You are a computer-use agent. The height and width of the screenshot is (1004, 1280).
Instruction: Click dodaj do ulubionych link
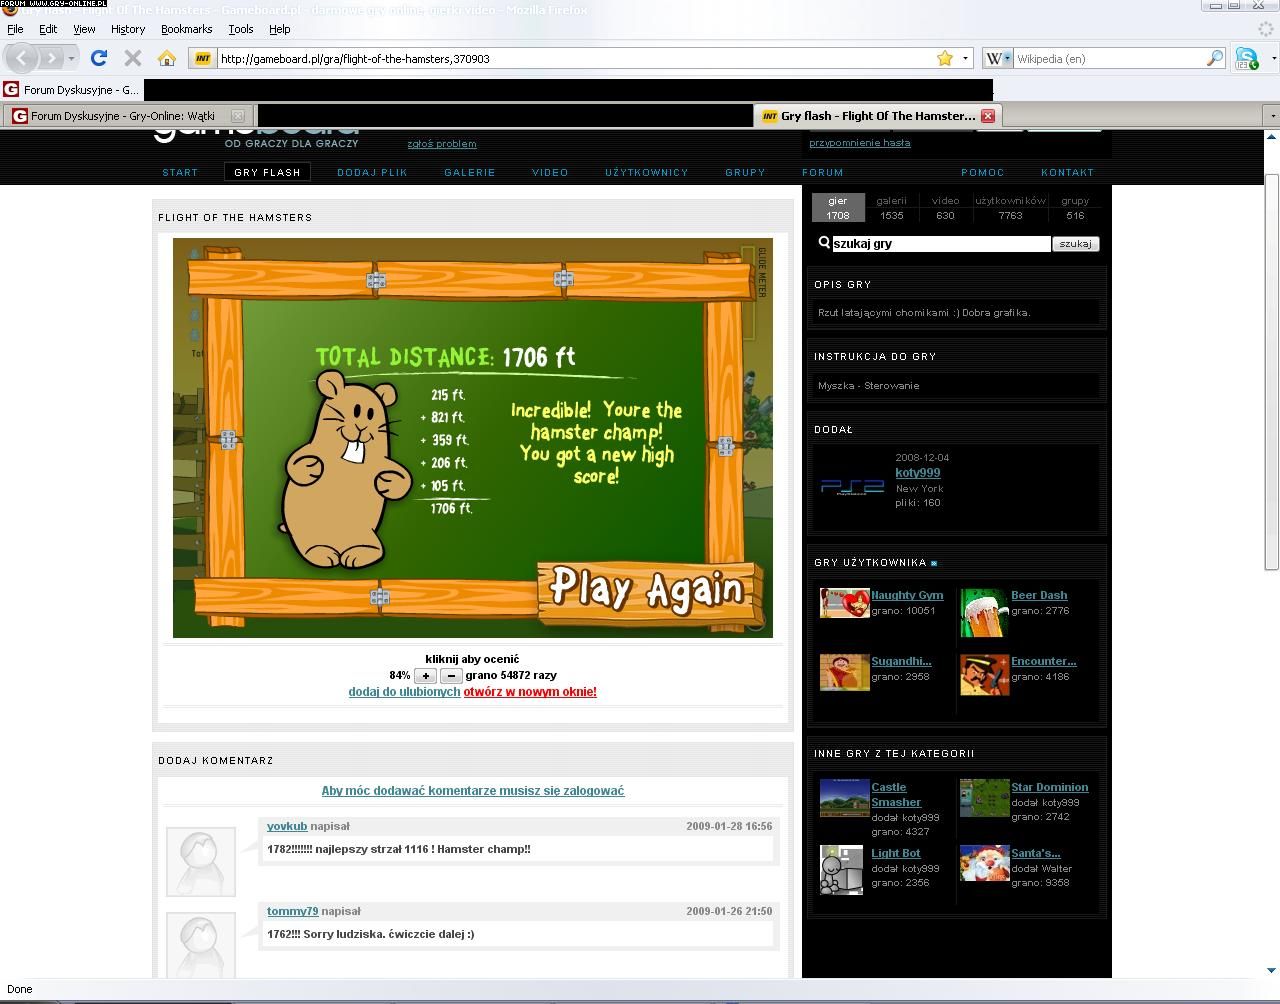[x=404, y=692]
